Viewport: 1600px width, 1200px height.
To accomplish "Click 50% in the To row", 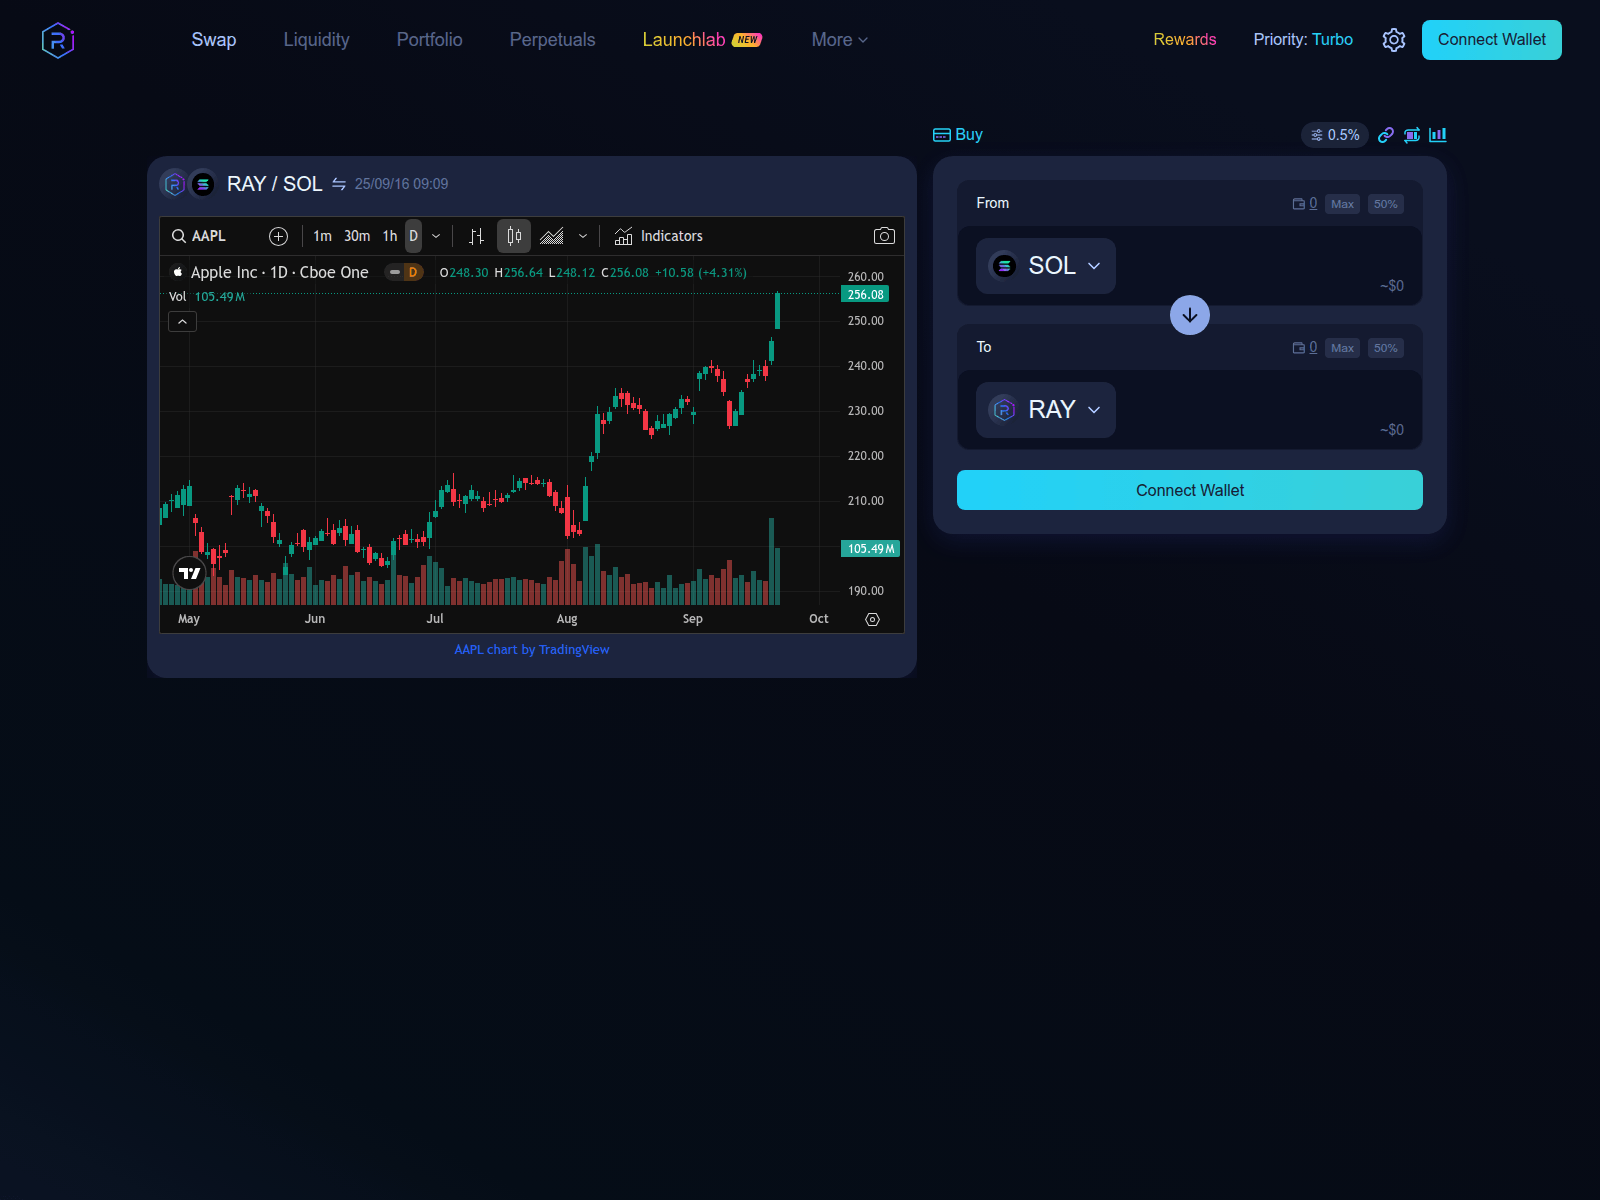I will tap(1385, 348).
